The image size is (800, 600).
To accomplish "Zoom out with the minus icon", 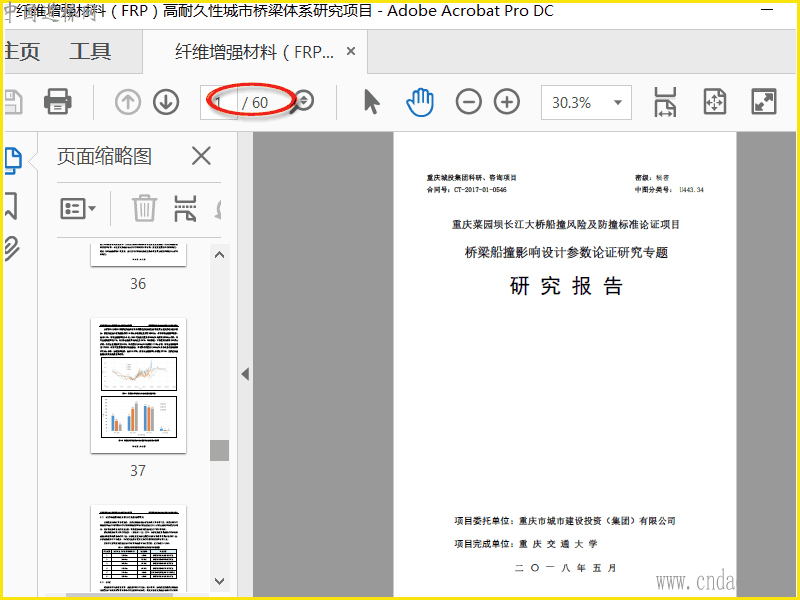I will [x=468, y=102].
